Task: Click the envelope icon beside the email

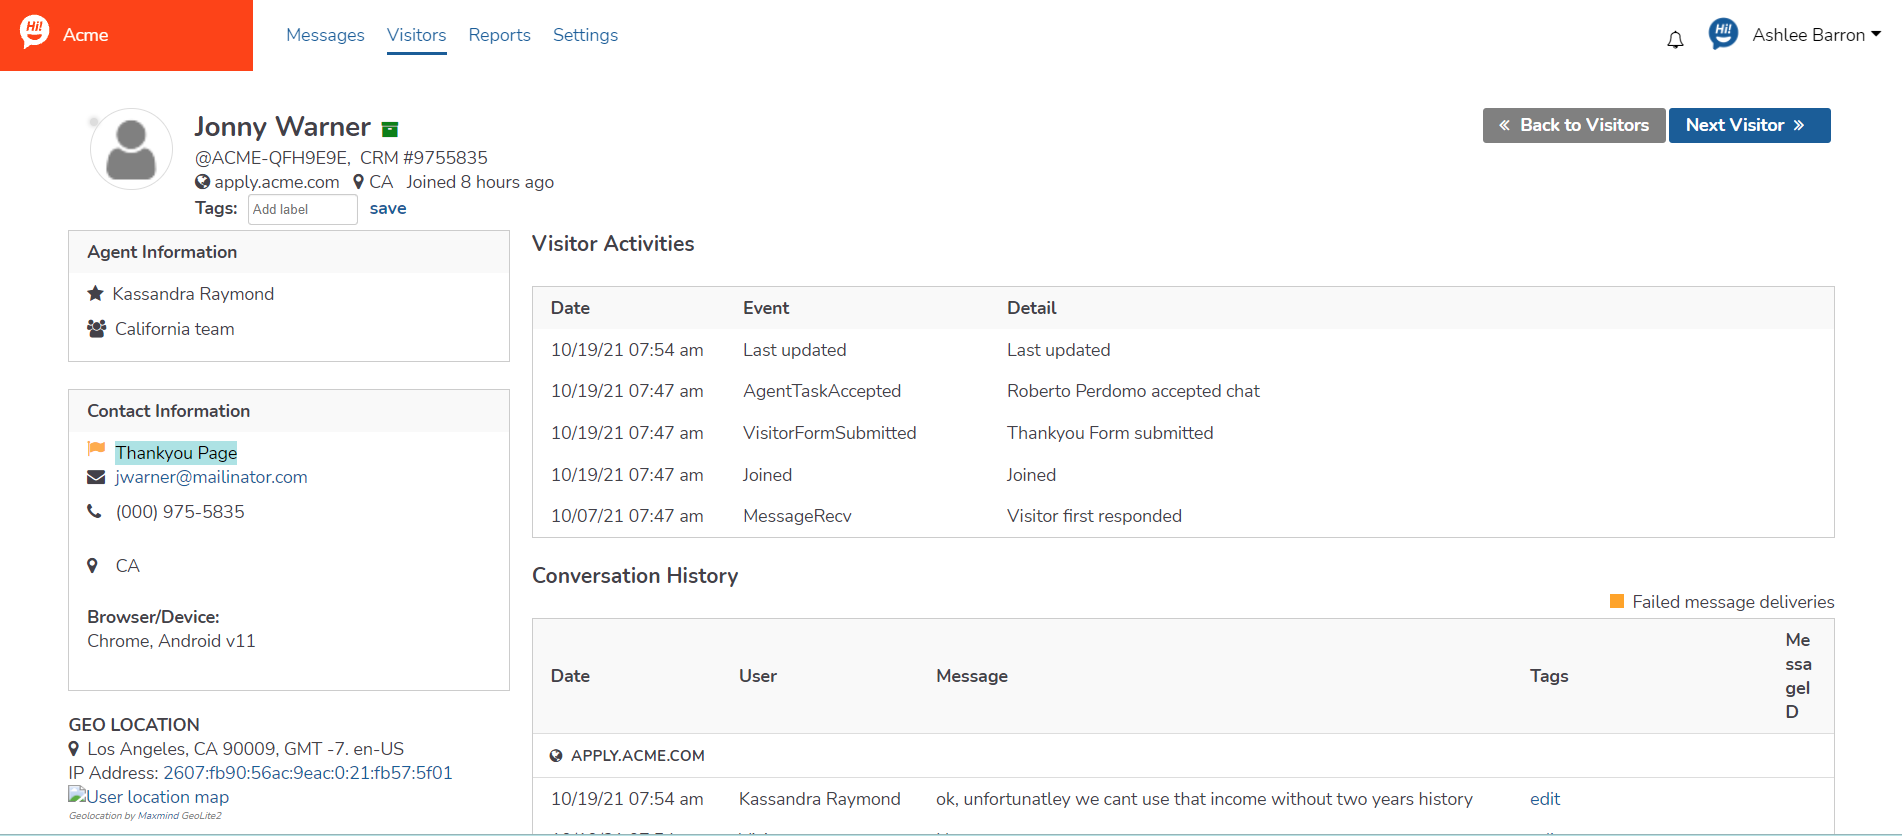Action: (96, 477)
